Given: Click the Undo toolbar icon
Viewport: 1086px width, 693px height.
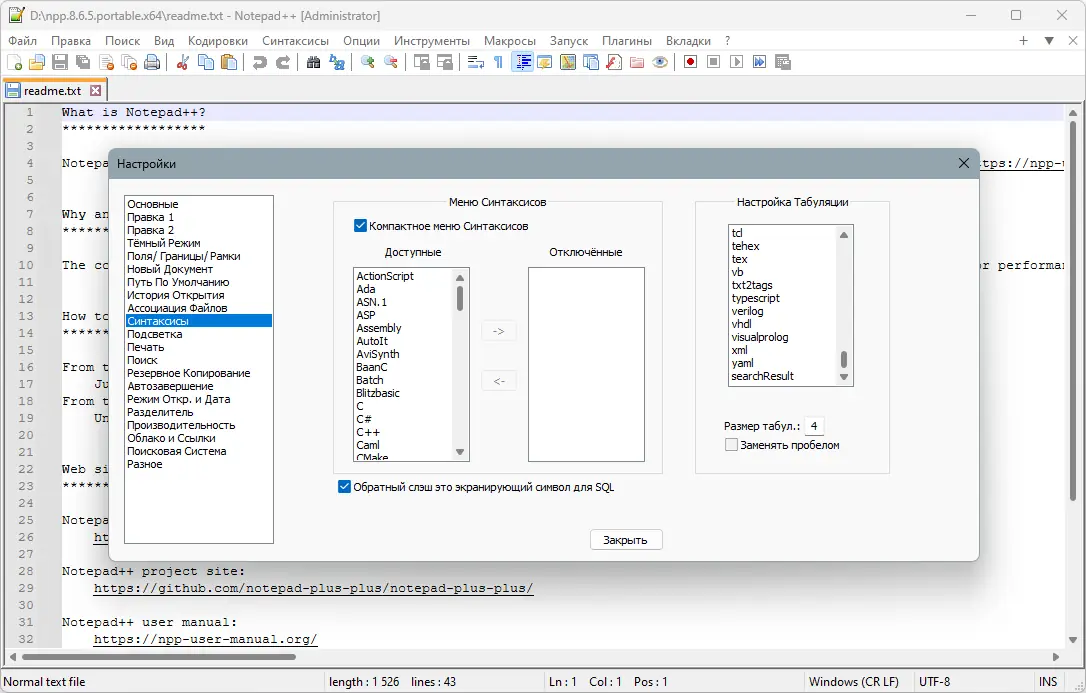Looking at the screenshot, I should (x=262, y=62).
